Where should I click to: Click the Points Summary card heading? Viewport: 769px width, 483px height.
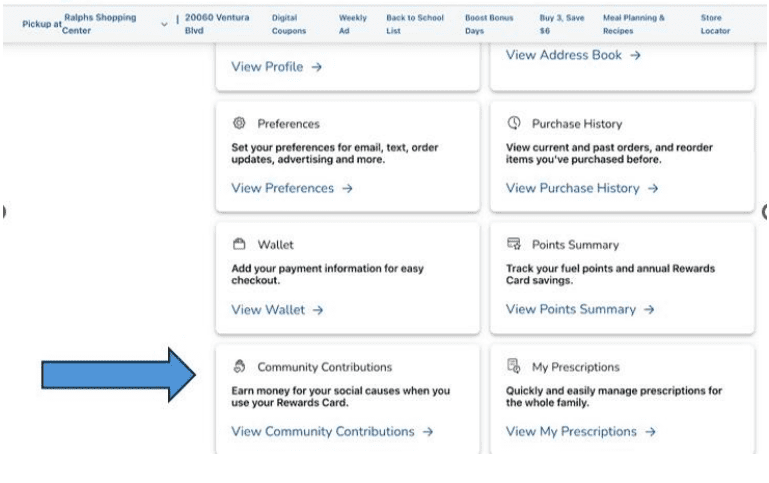(575, 245)
